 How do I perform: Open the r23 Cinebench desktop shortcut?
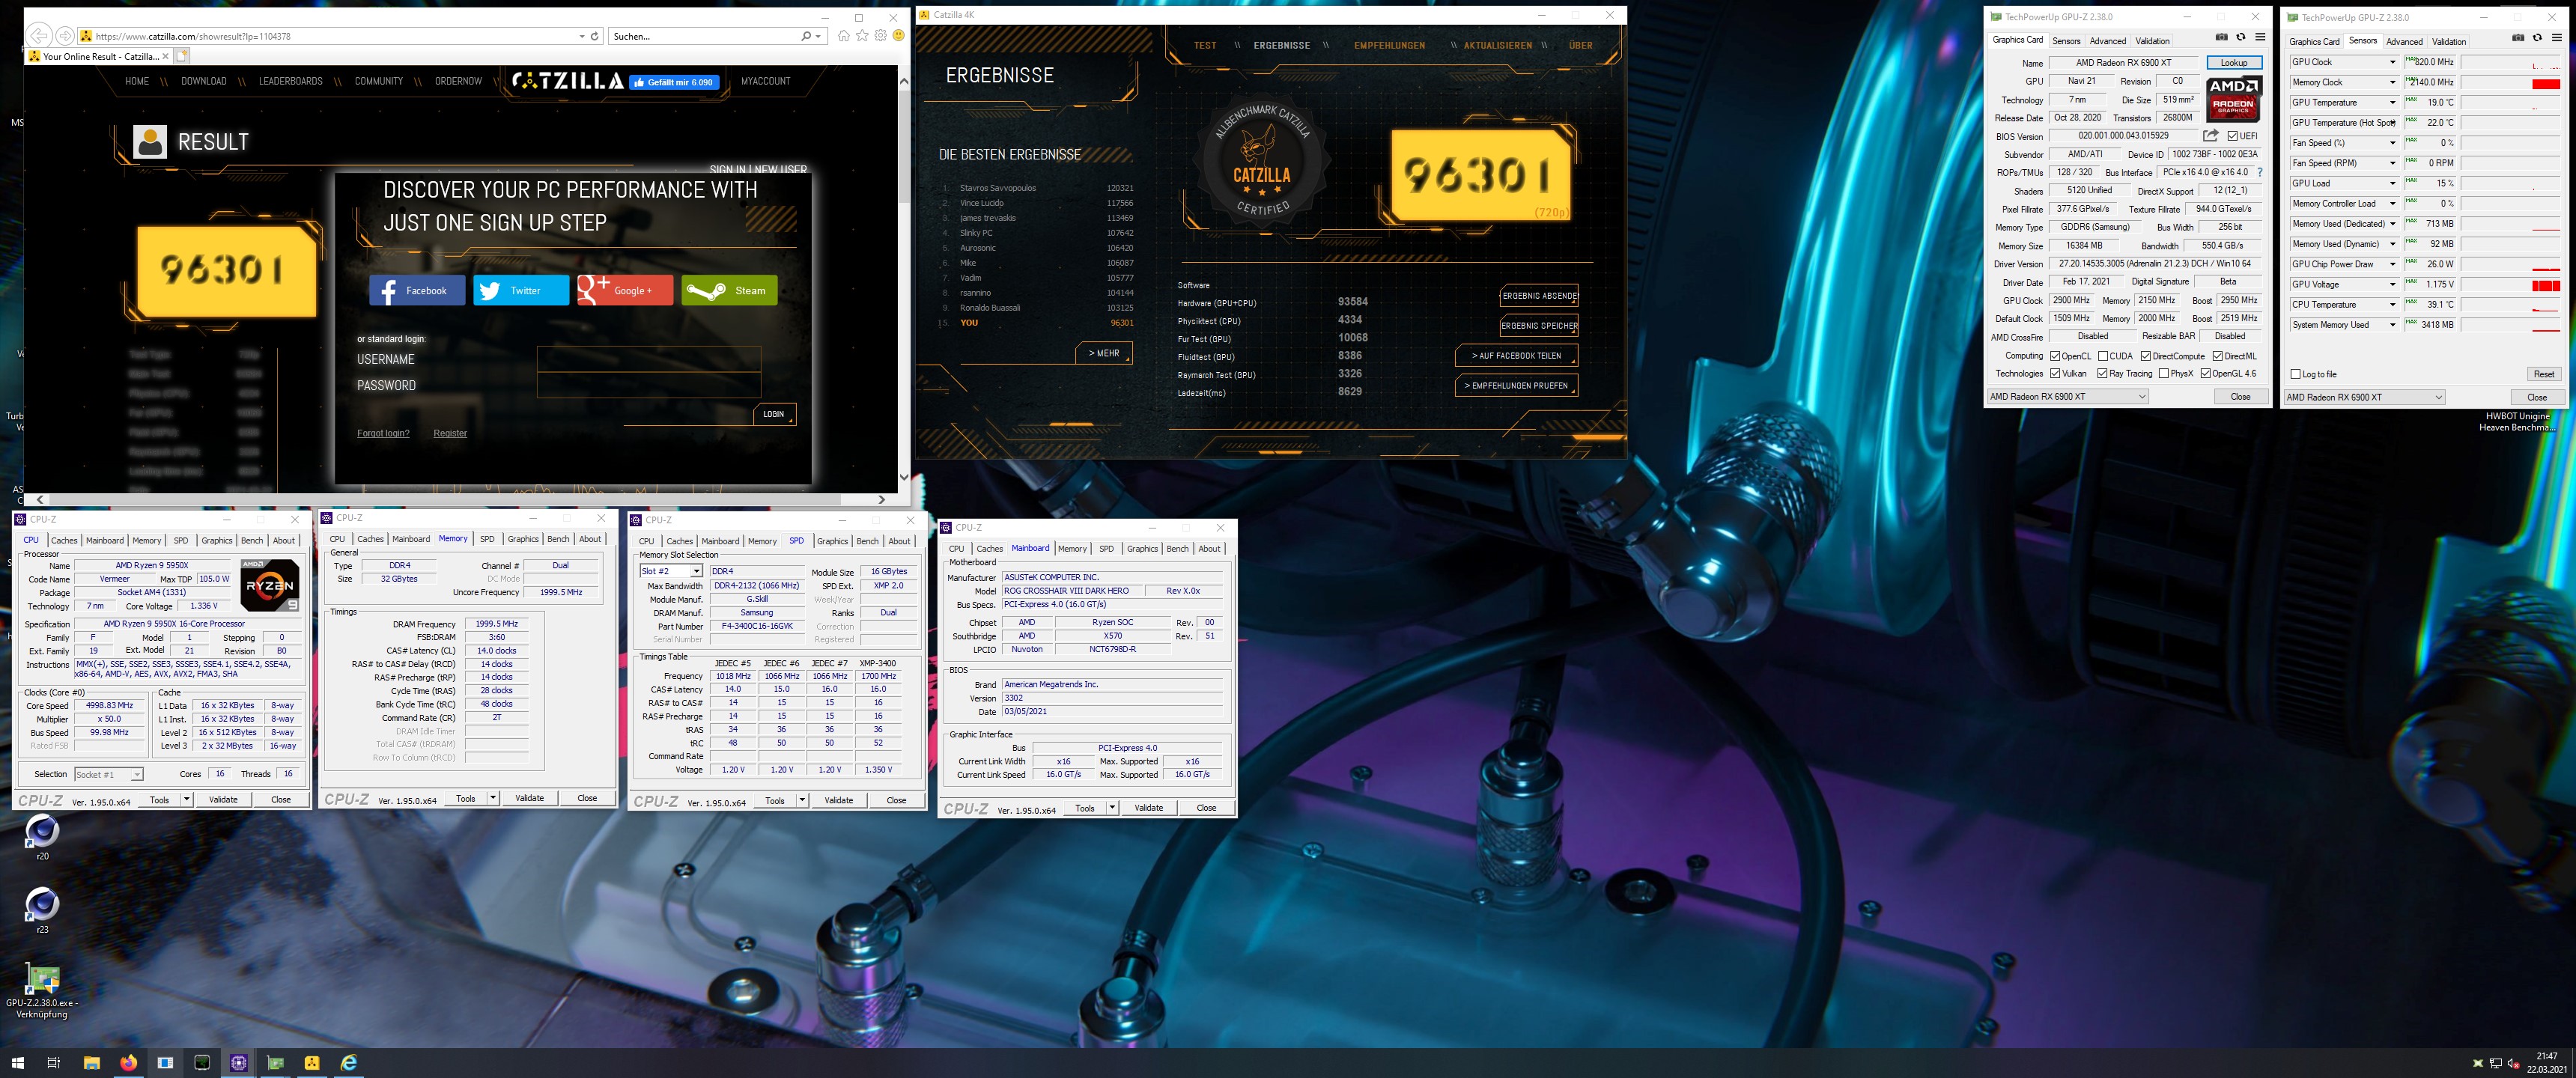click(x=42, y=911)
